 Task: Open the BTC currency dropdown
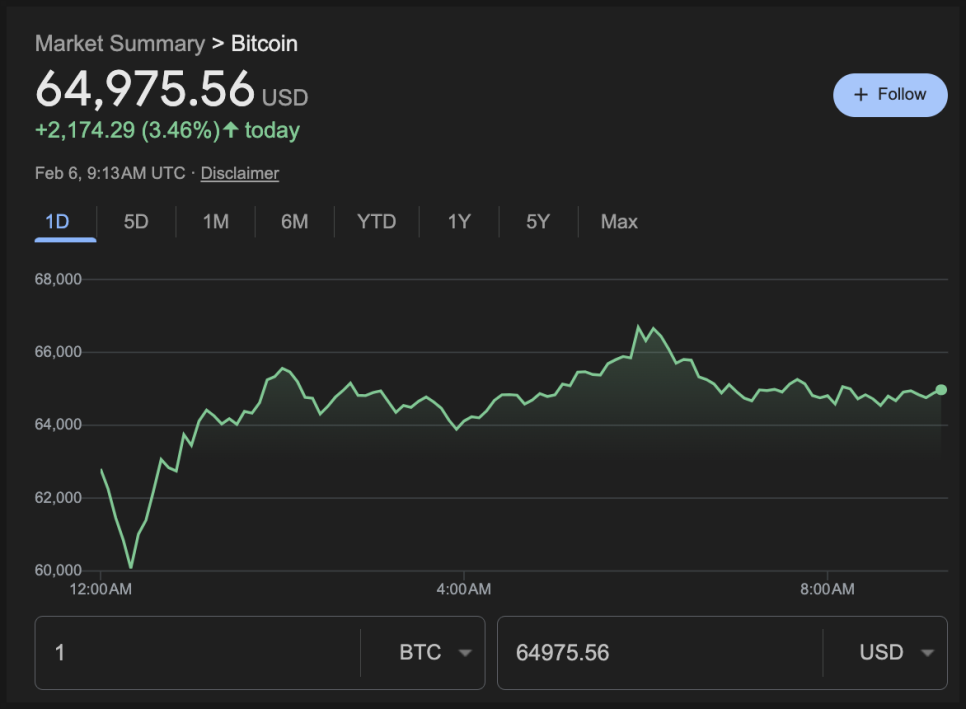[x=435, y=653]
